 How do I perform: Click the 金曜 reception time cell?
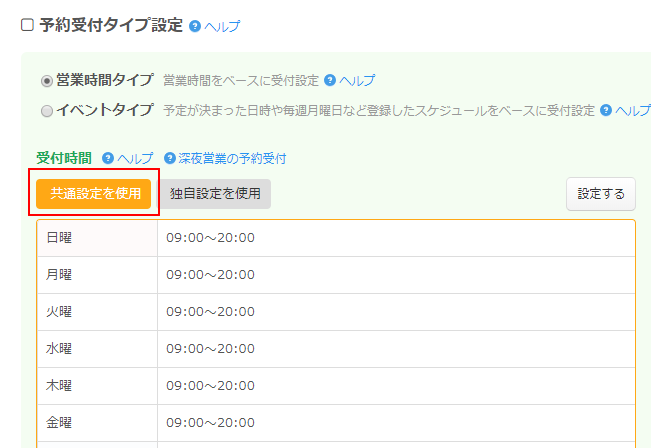point(211,423)
